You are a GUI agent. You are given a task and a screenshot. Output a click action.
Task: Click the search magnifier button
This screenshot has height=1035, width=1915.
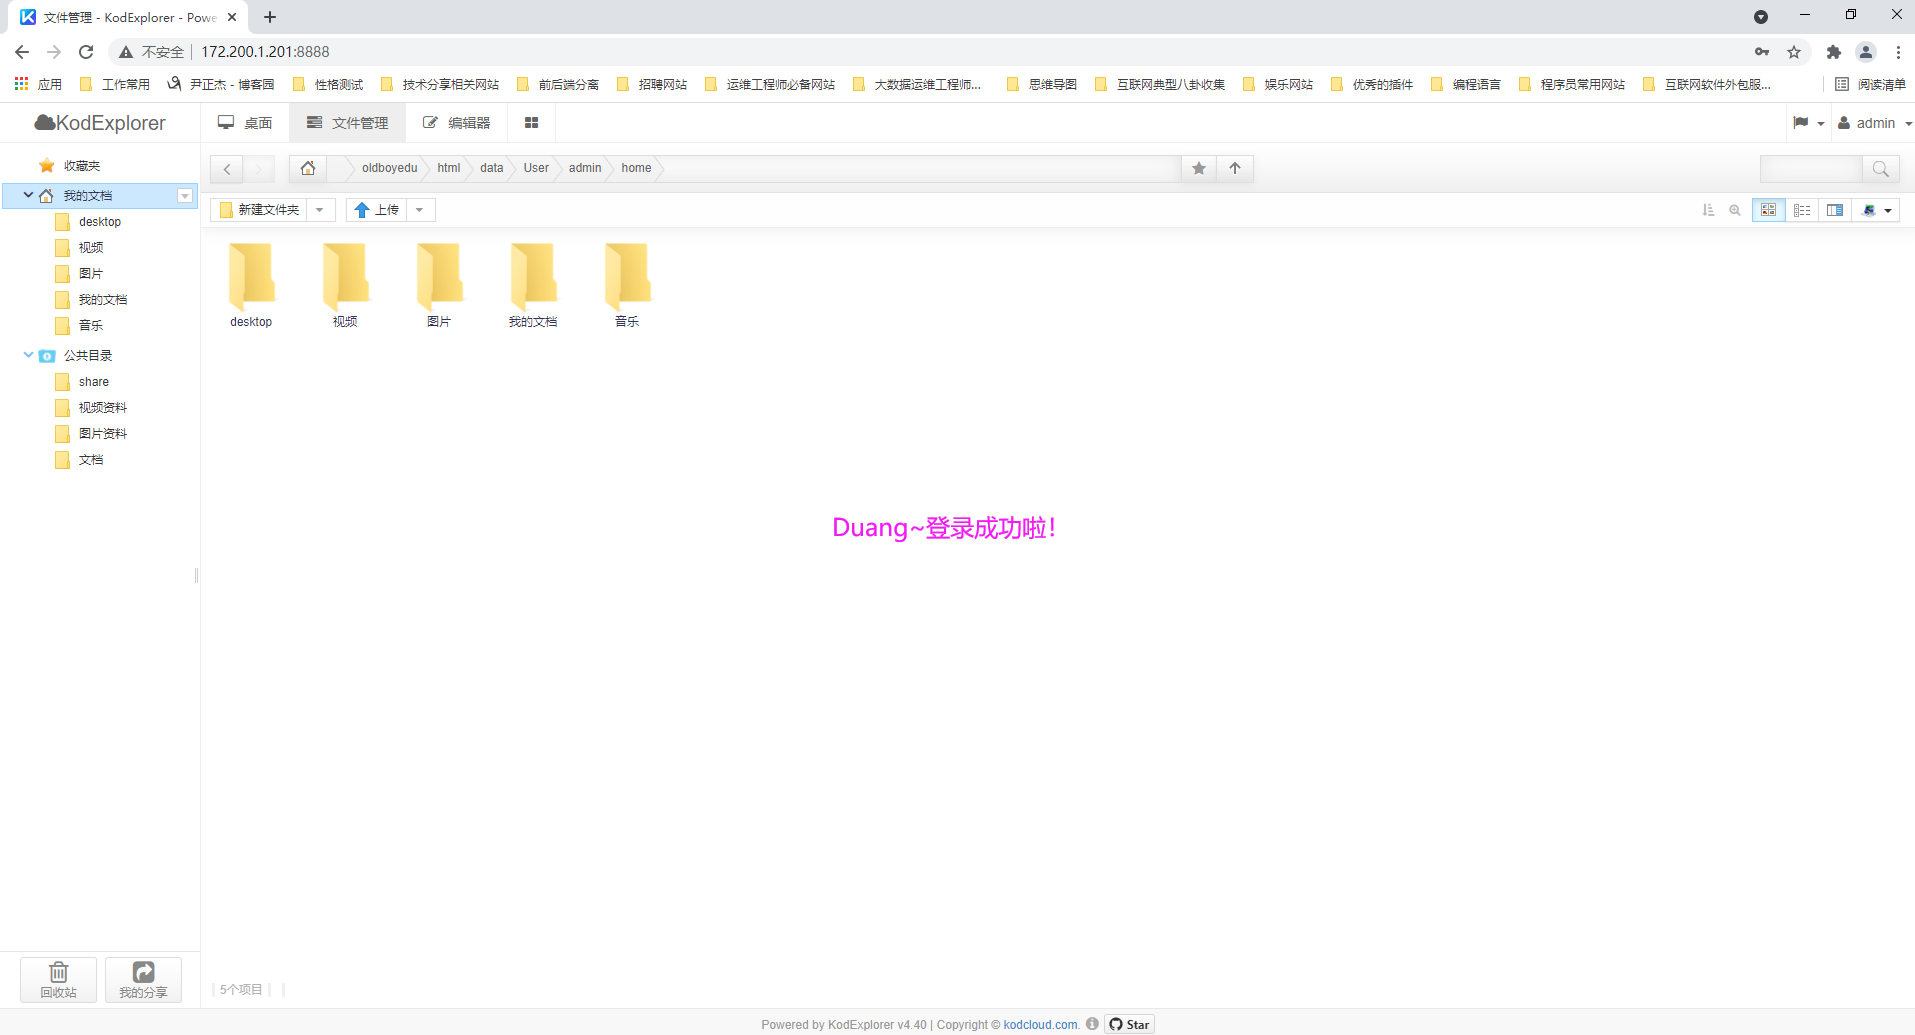tap(1880, 169)
